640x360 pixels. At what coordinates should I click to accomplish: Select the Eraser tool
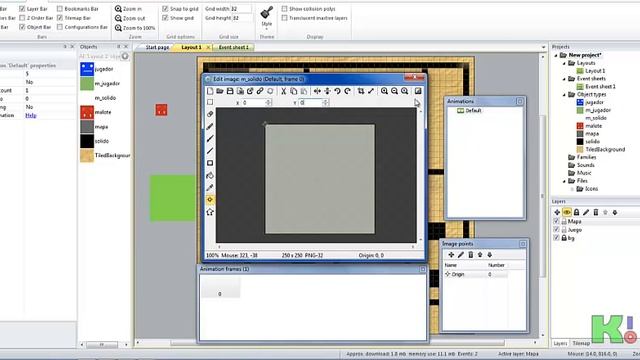(210, 114)
